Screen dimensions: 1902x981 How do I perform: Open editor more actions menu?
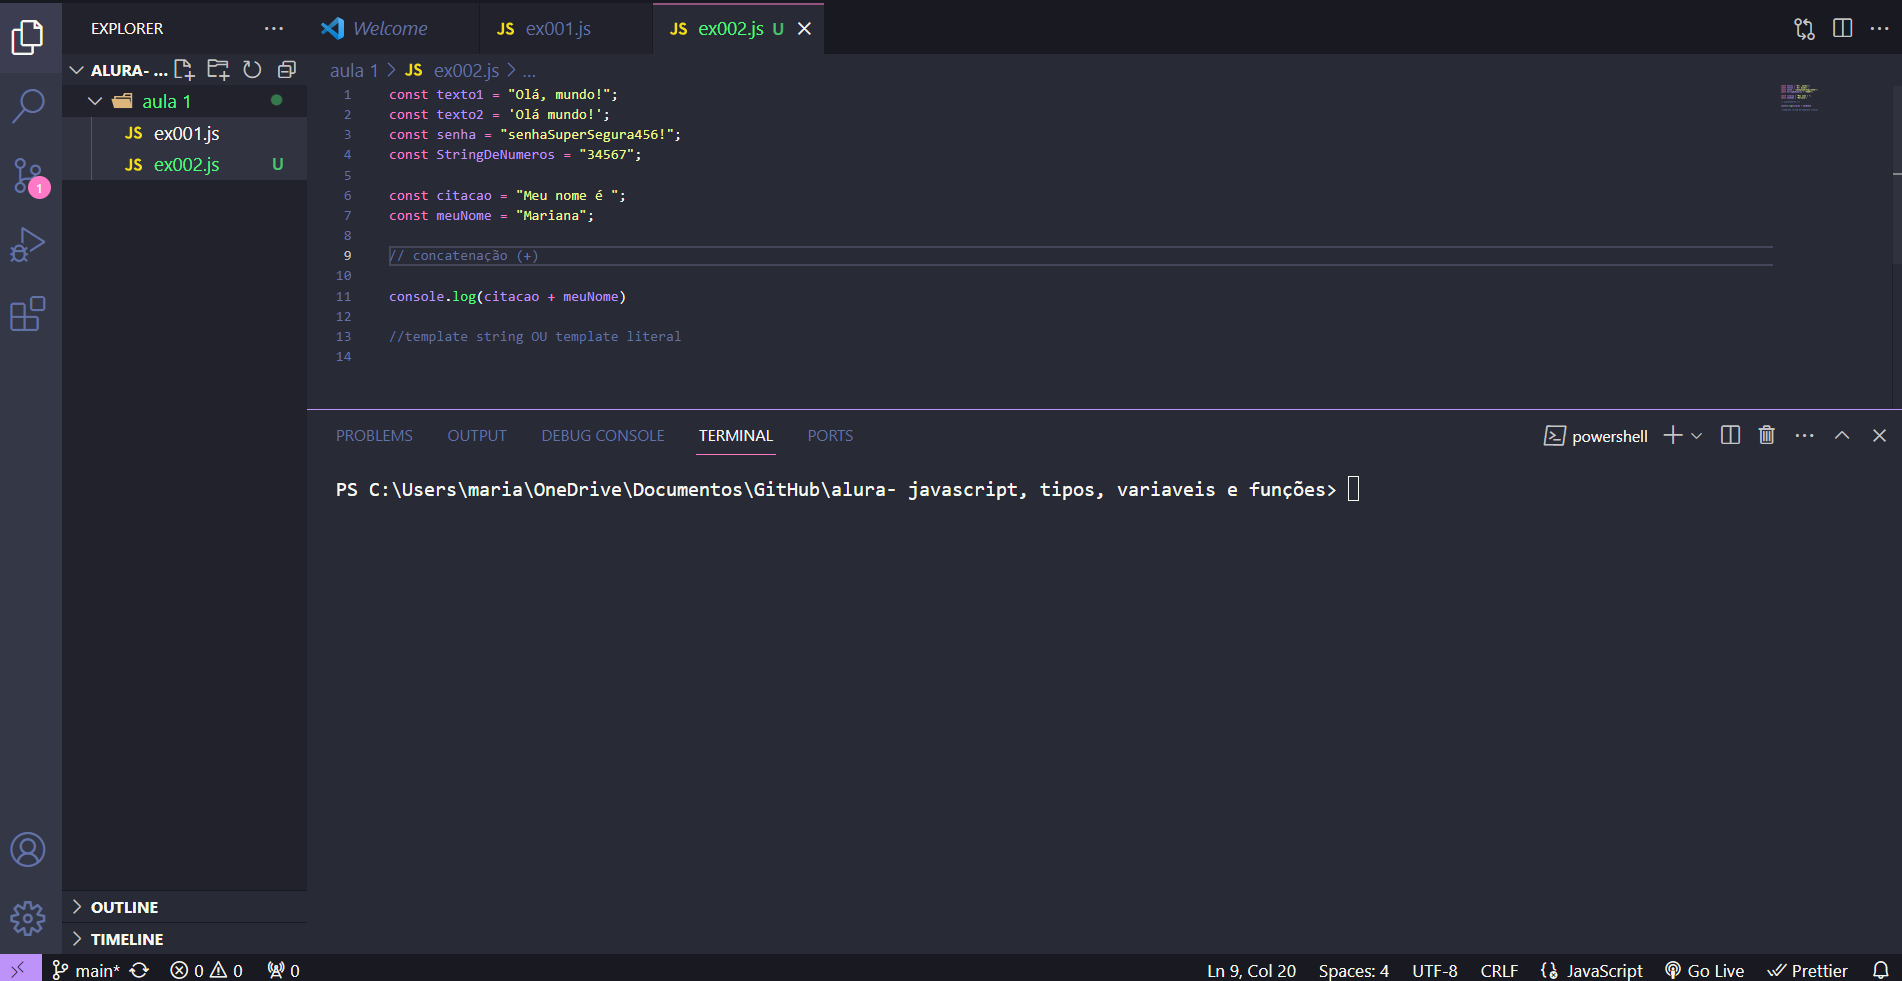click(1879, 29)
